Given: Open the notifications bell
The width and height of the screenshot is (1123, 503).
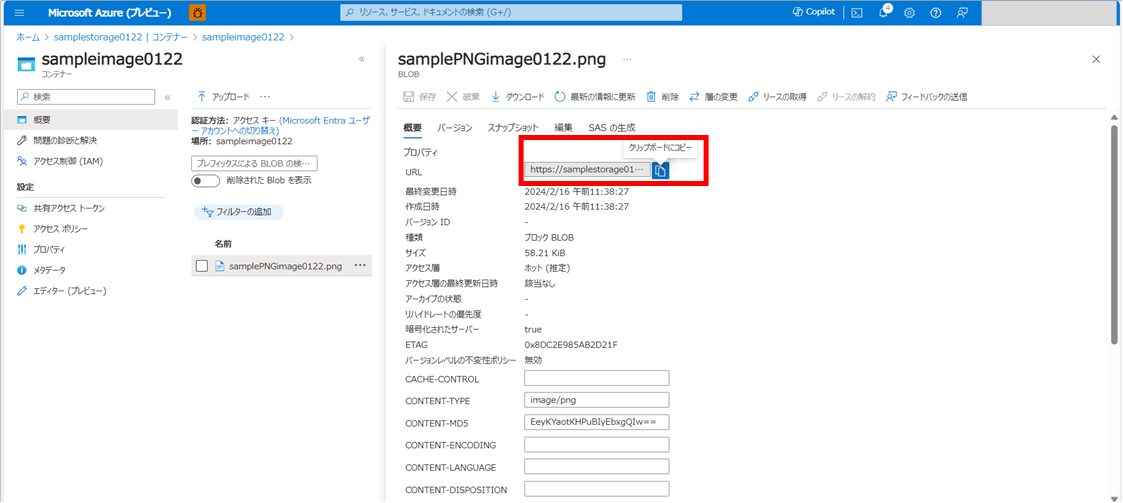Looking at the screenshot, I should point(884,13).
